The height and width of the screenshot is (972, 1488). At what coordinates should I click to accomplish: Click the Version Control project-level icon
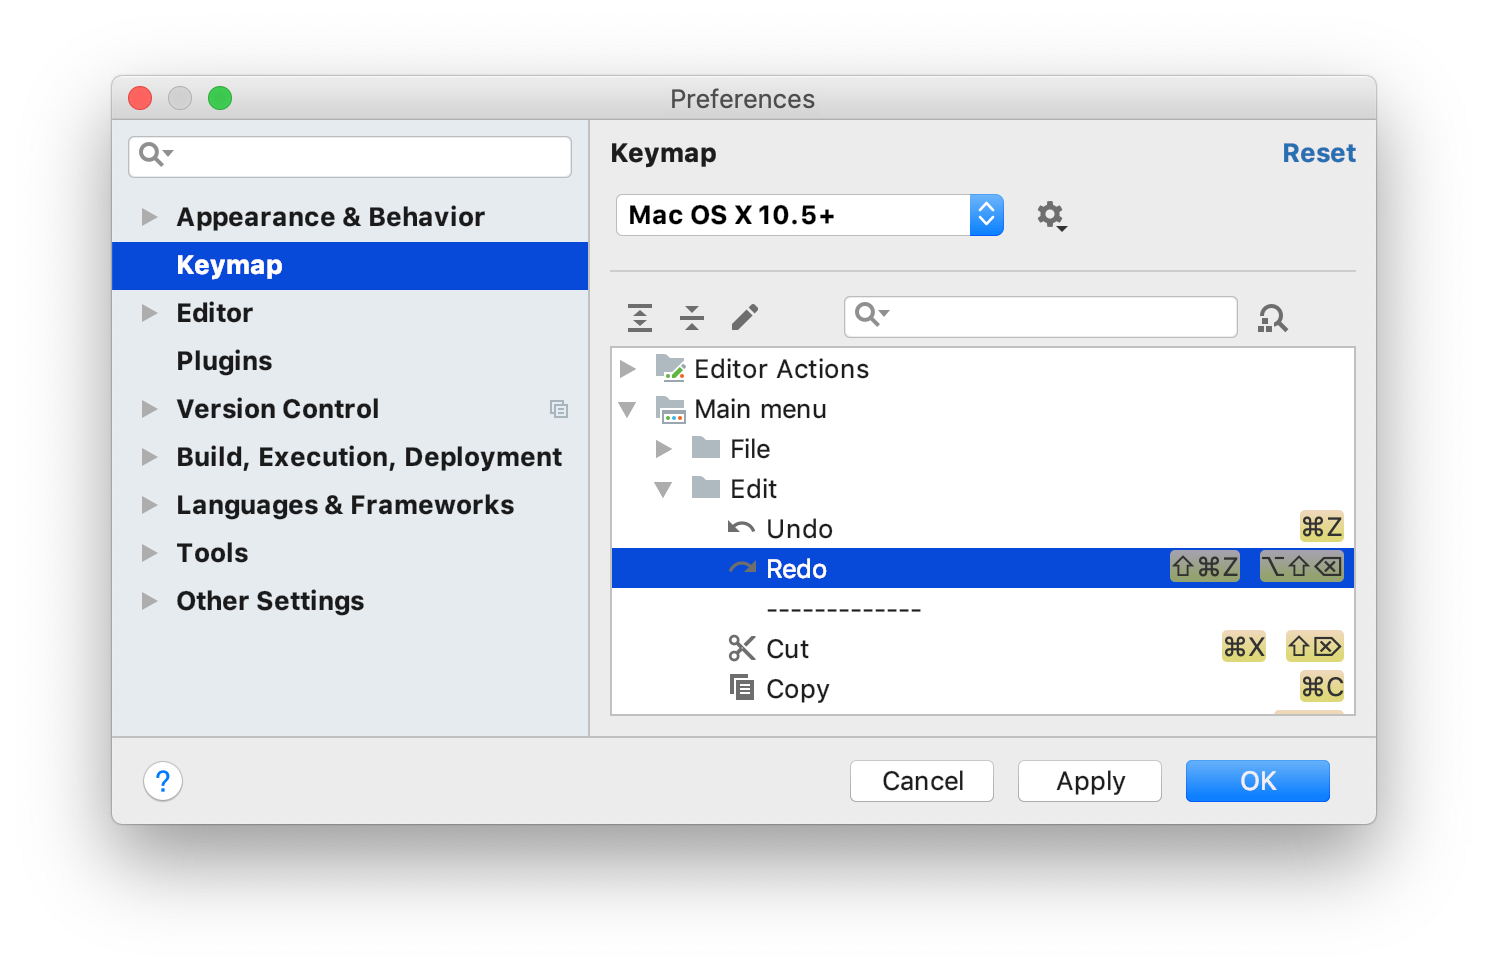559,409
